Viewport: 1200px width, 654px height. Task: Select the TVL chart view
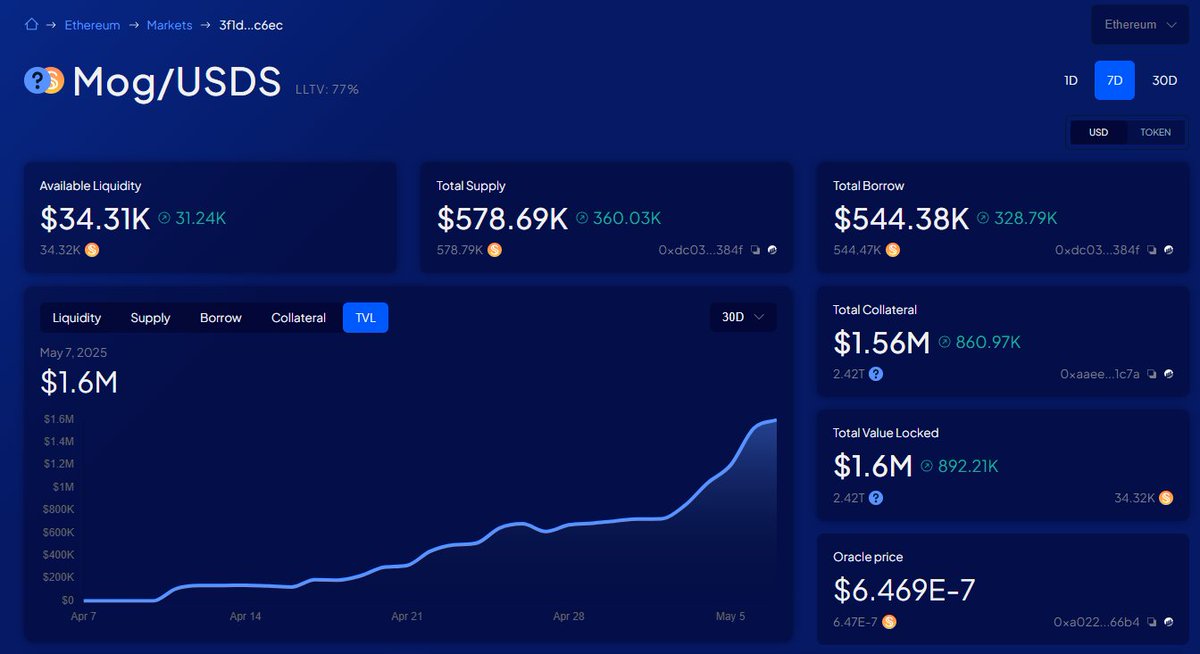click(365, 317)
